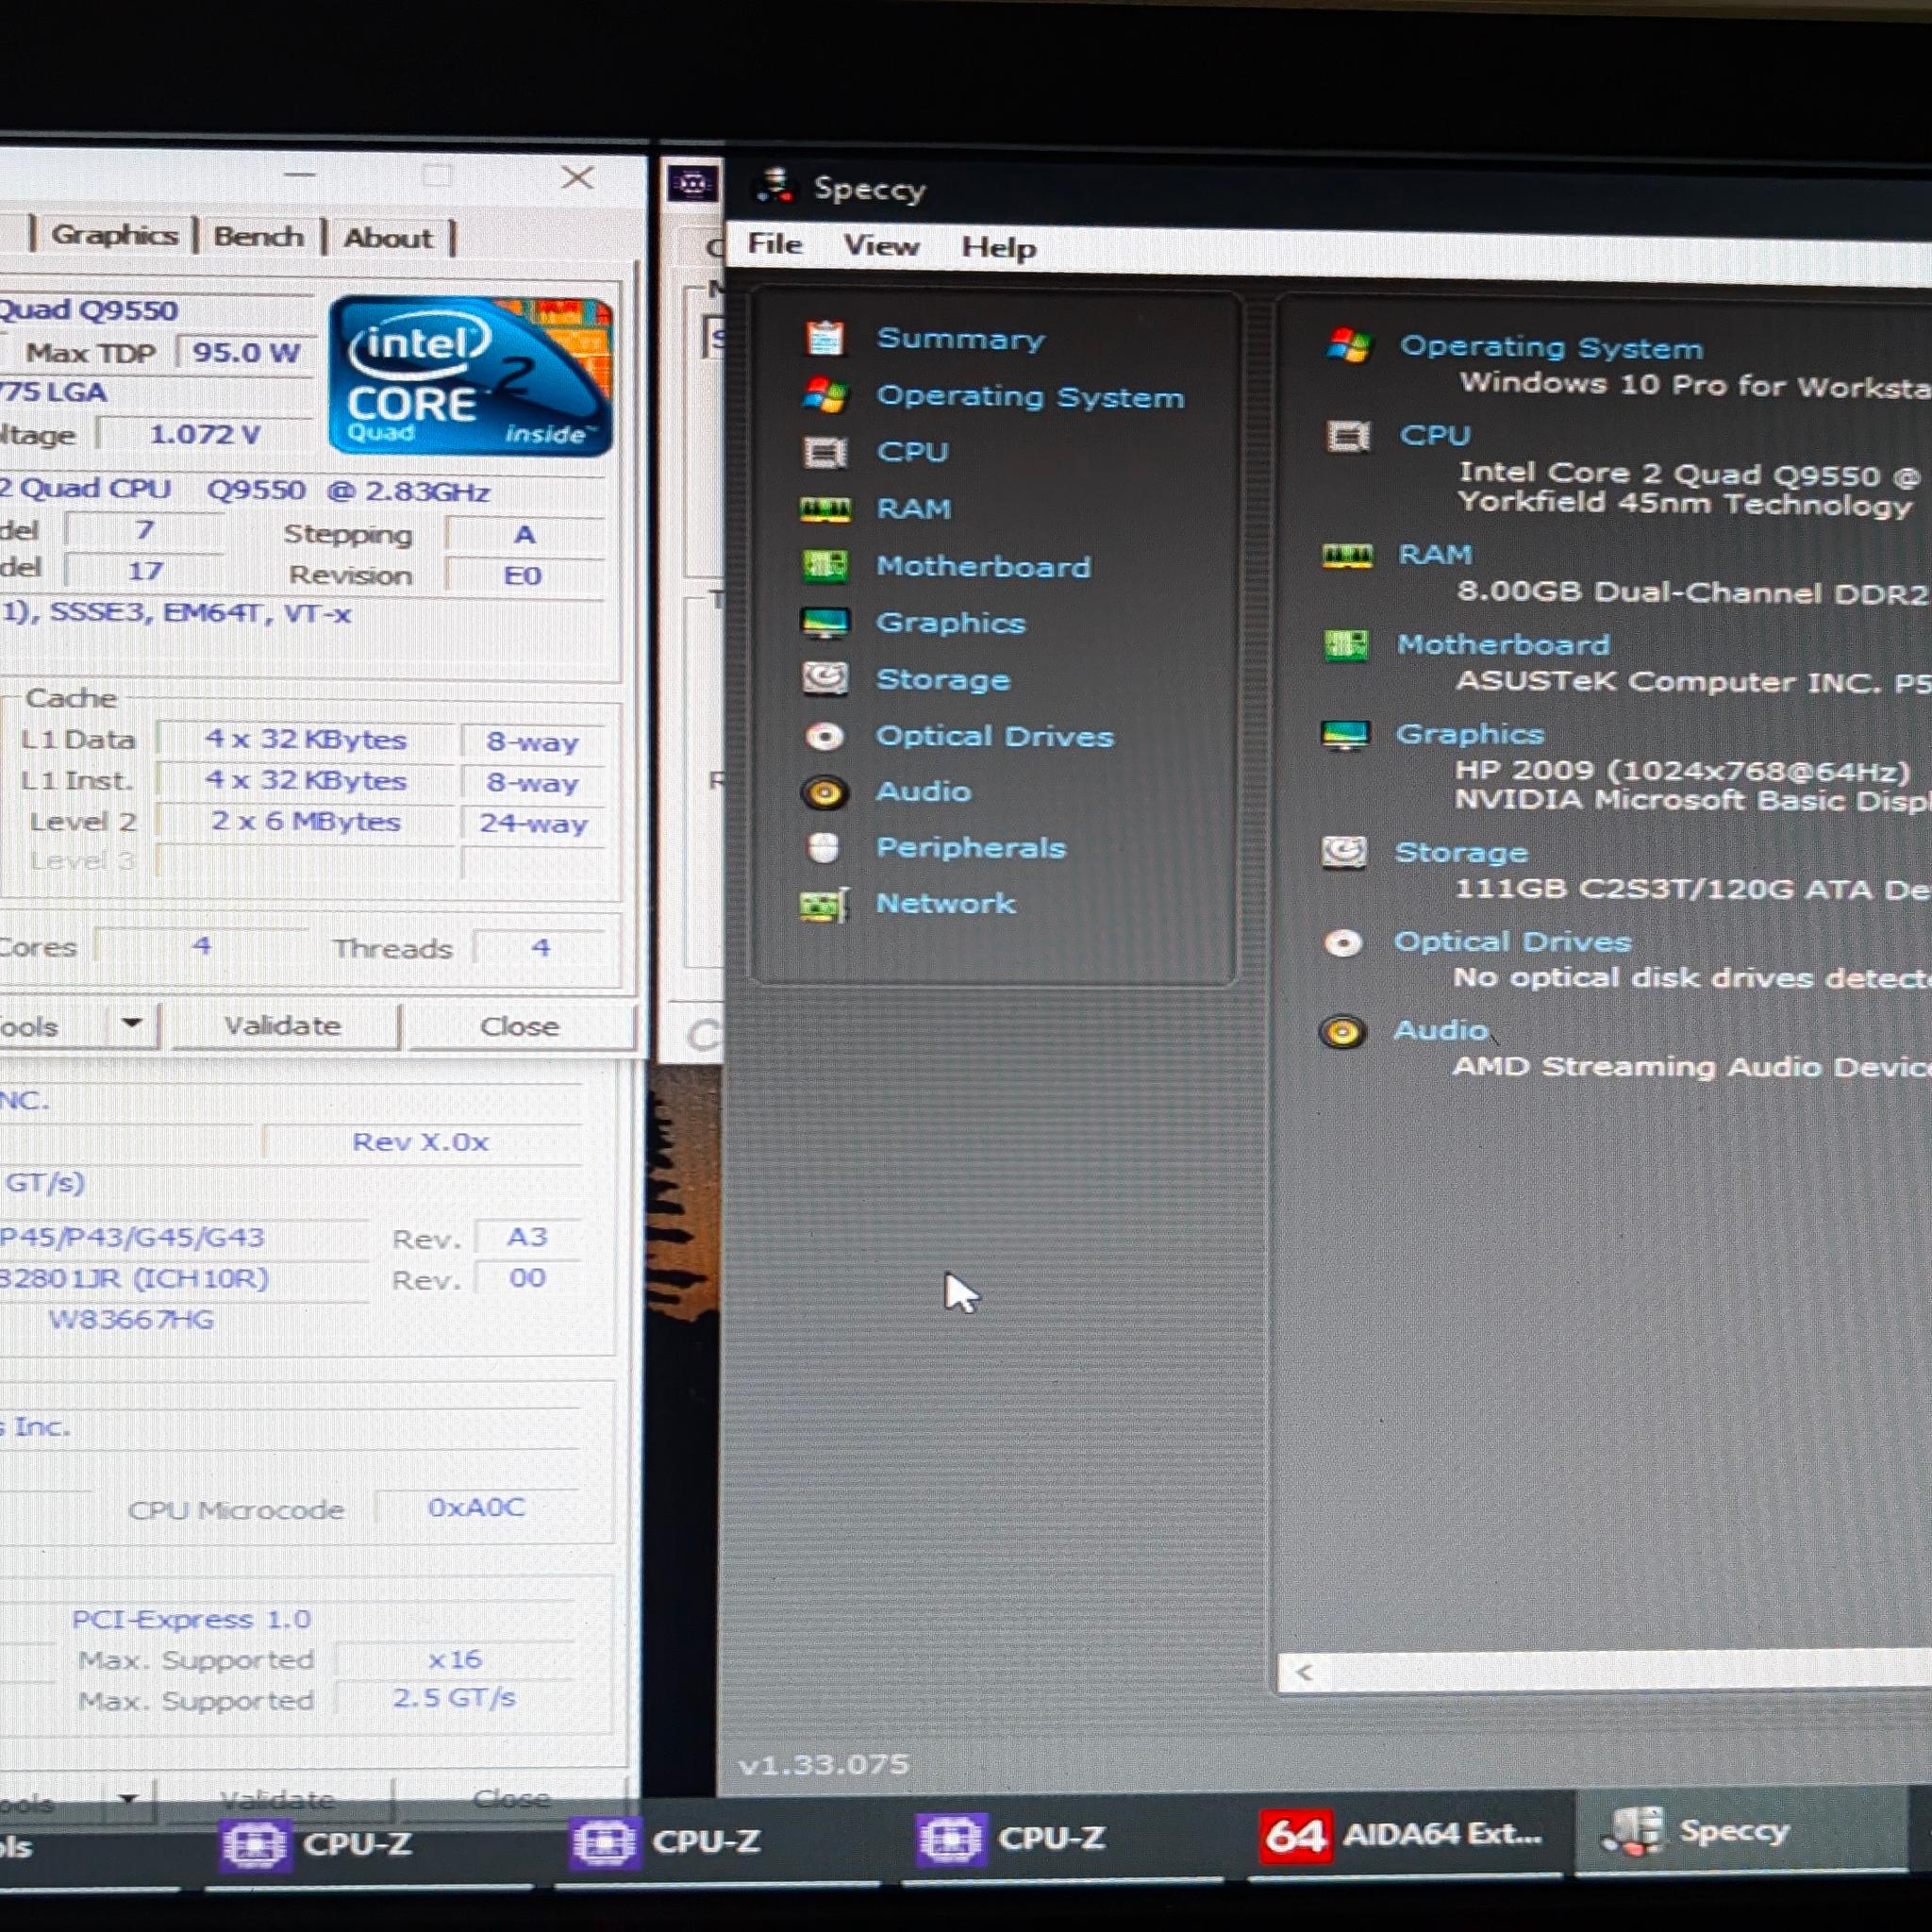This screenshot has width=1932, height=1932.
Task: Open Speccy File menu
Action: pos(775,243)
